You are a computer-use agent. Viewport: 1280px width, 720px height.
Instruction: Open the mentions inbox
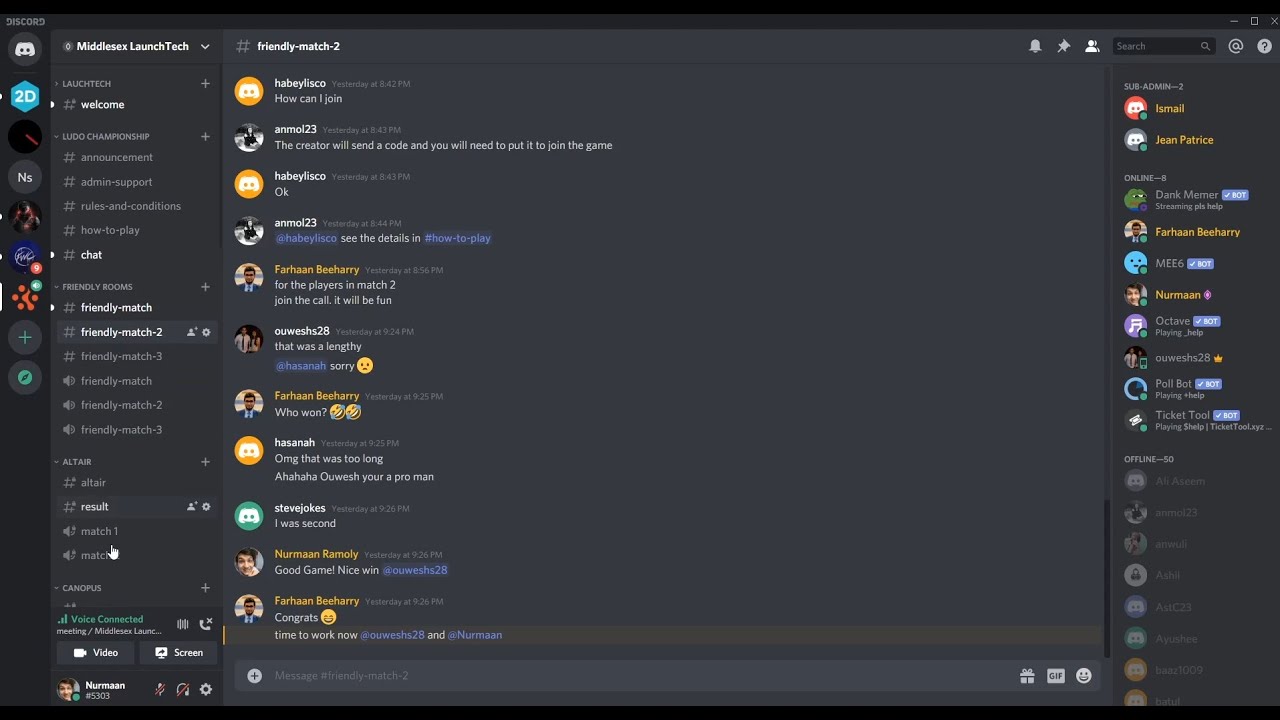click(x=1236, y=46)
